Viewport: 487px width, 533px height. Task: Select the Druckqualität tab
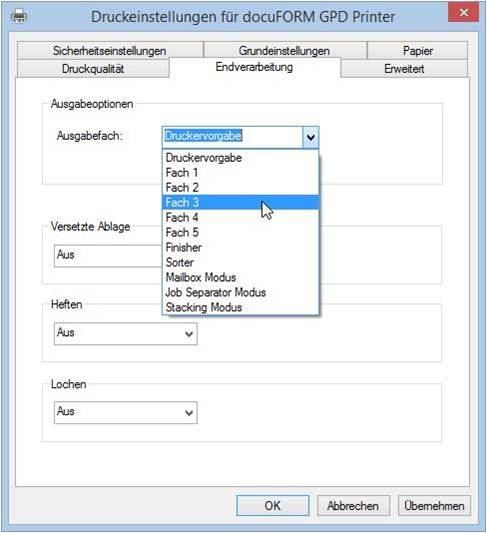click(x=93, y=69)
